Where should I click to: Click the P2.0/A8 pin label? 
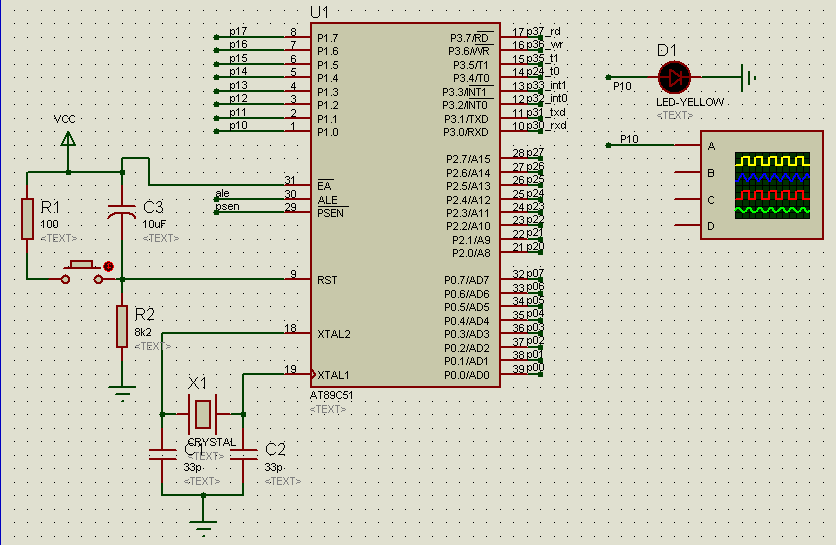click(471, 253)
